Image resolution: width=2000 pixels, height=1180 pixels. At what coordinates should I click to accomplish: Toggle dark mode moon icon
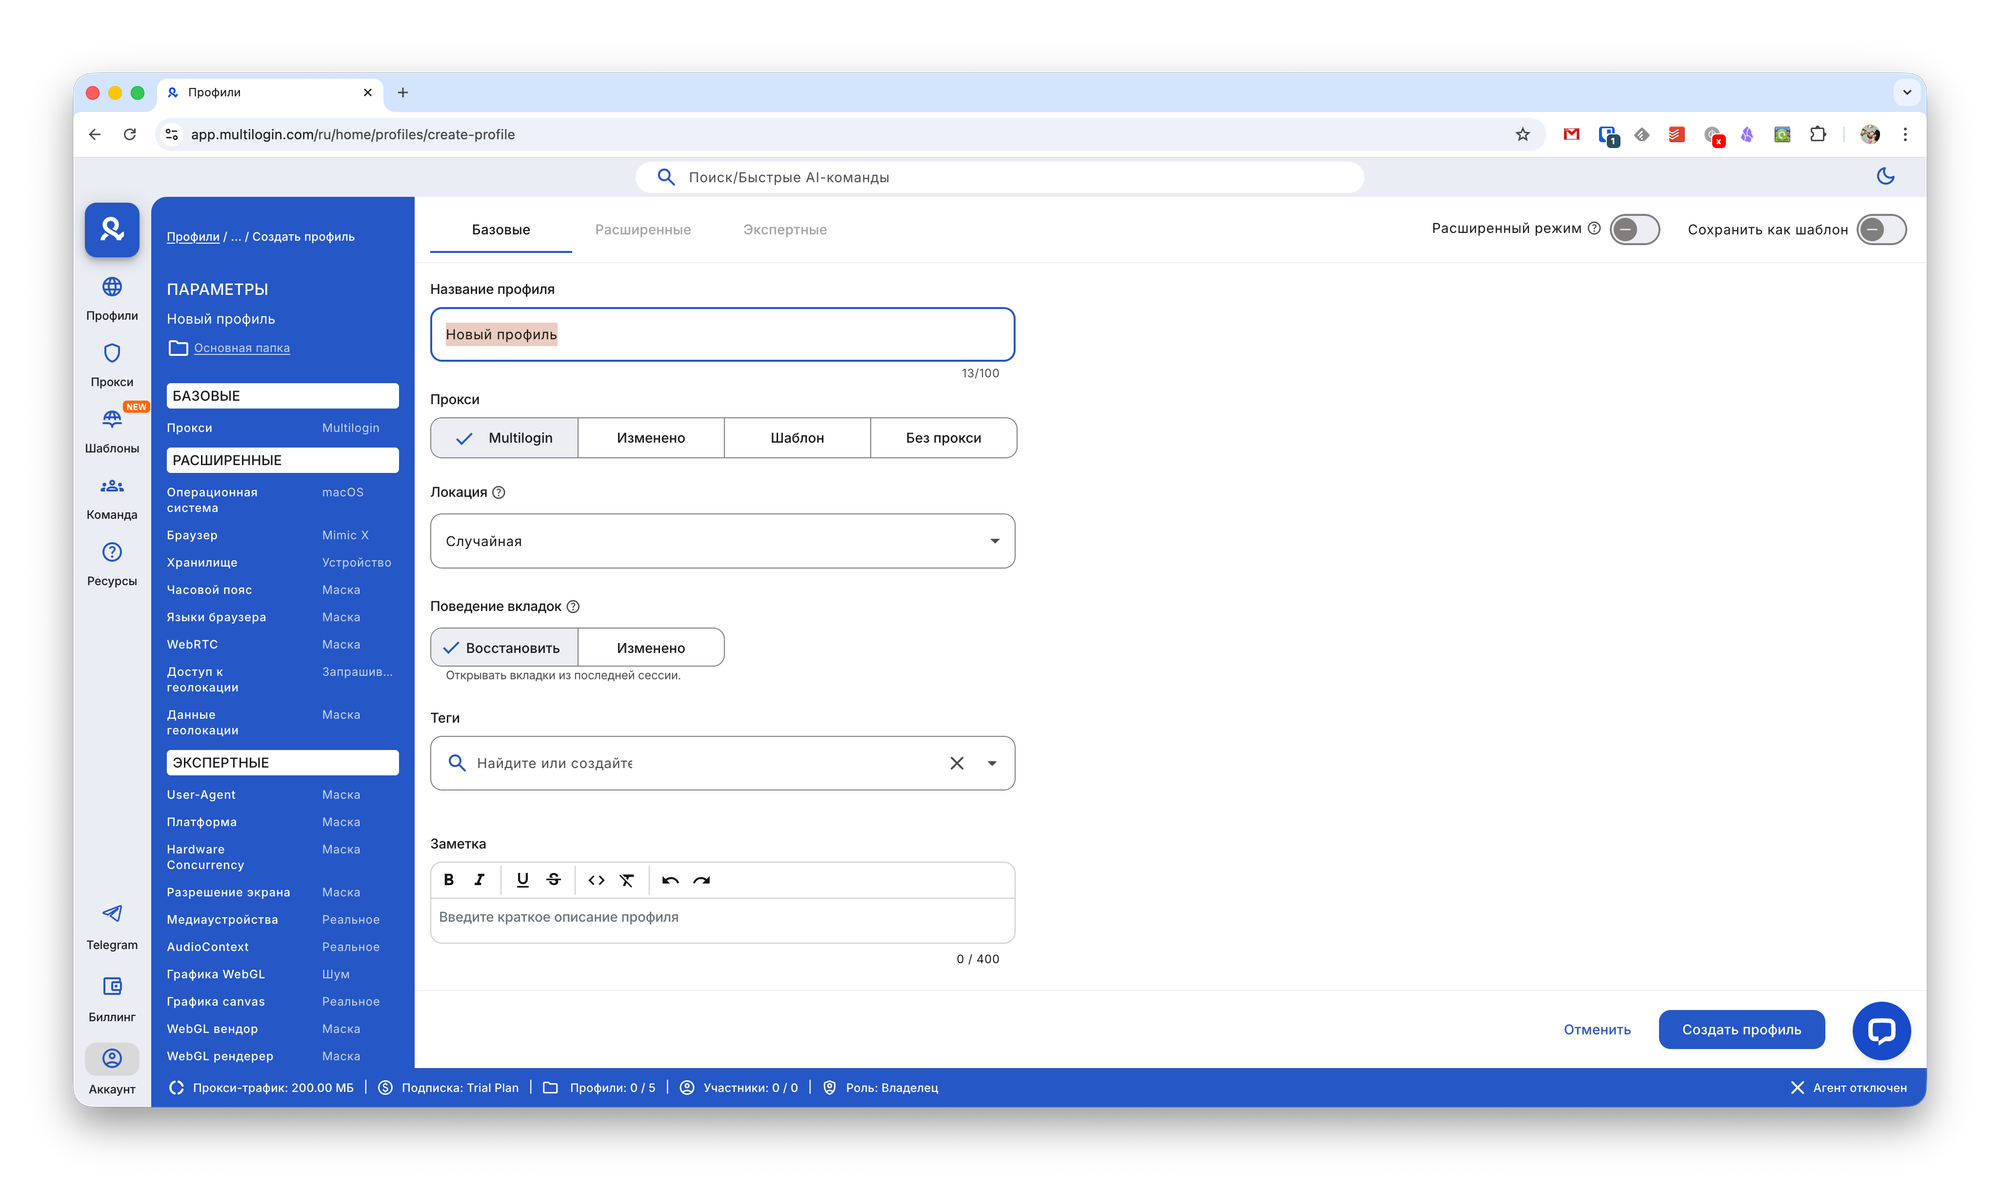pyautogui.click(x=1885, y=177)
